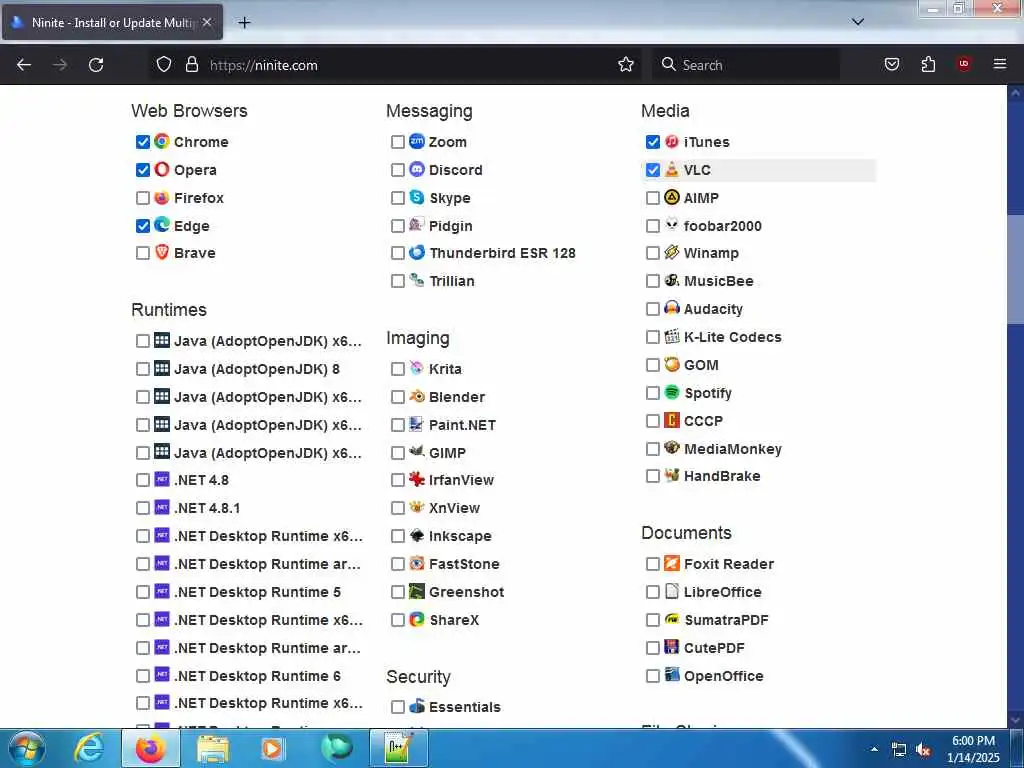The image size is (1024, 768).
Task: Check the LibreOffice checkbox
Action: pos(652,592)
